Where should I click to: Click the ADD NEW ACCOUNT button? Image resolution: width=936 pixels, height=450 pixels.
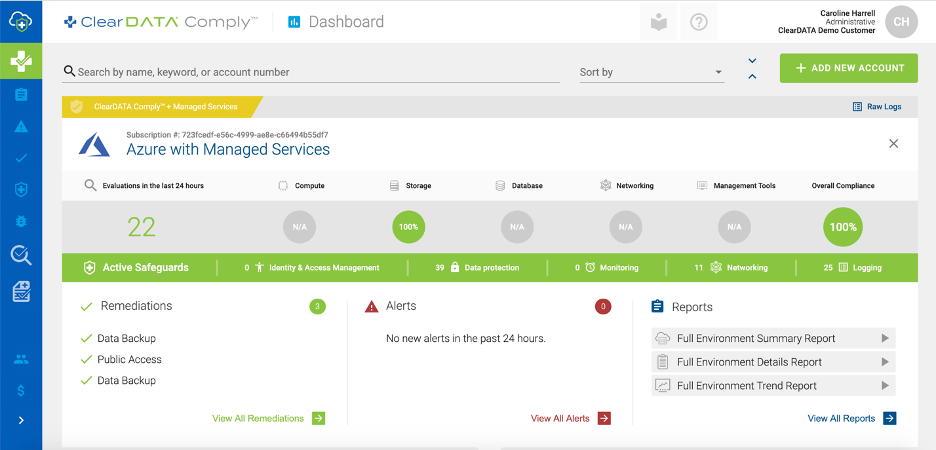tap(849, 68)
